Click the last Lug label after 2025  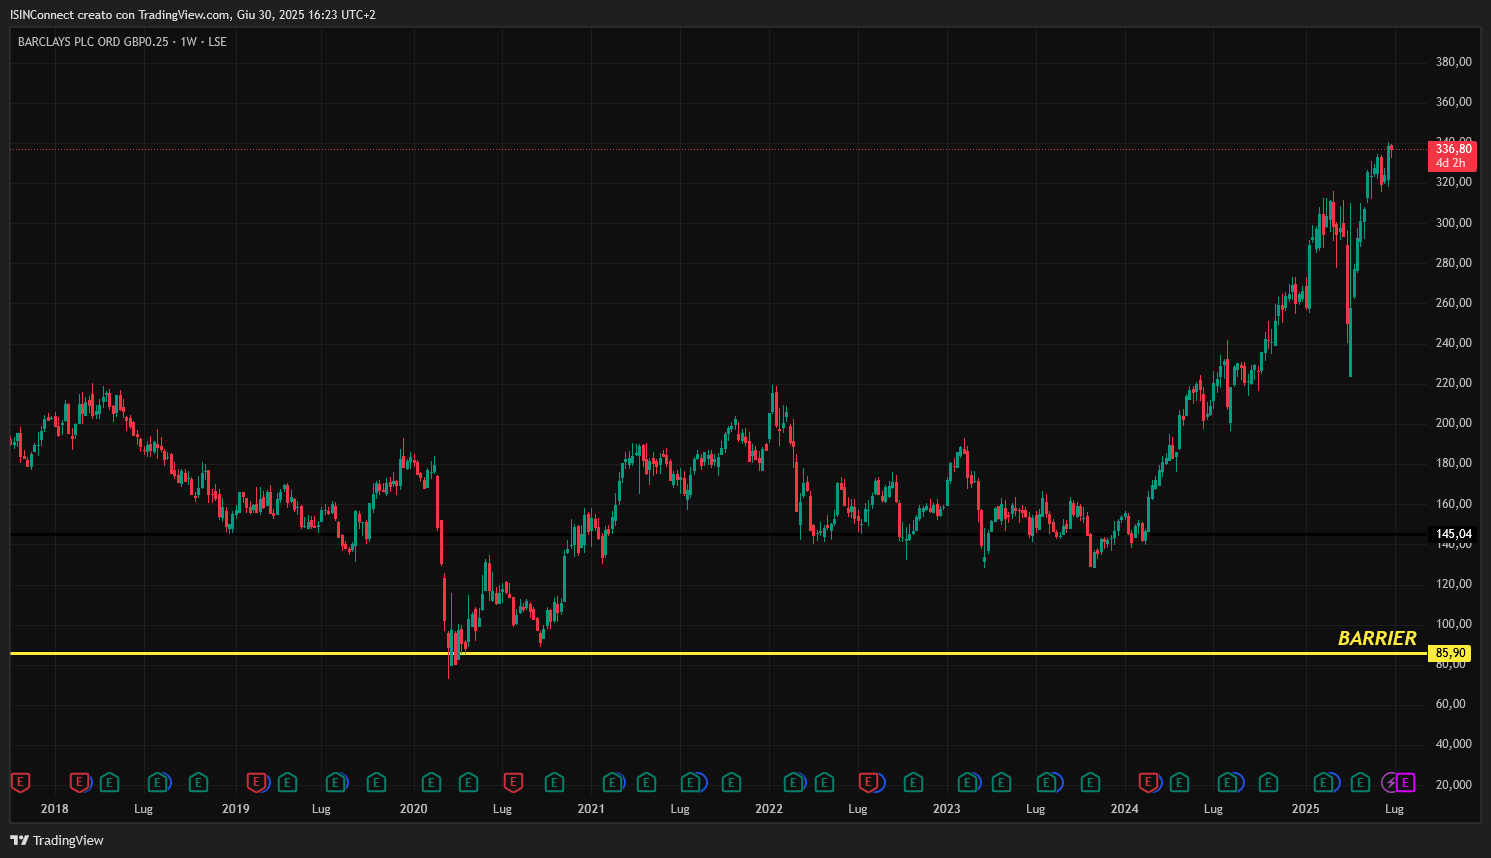click(x=1394, y=809)
